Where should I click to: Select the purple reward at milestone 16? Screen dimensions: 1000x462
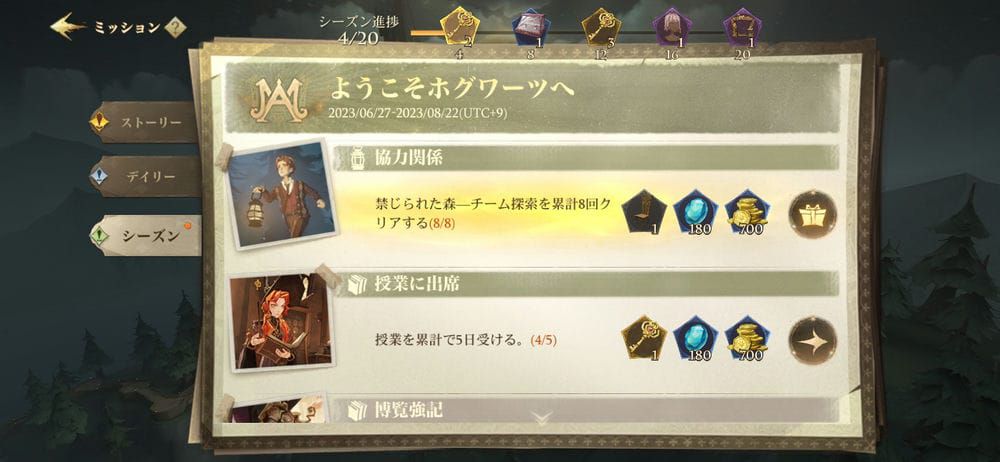click(672, 27)
